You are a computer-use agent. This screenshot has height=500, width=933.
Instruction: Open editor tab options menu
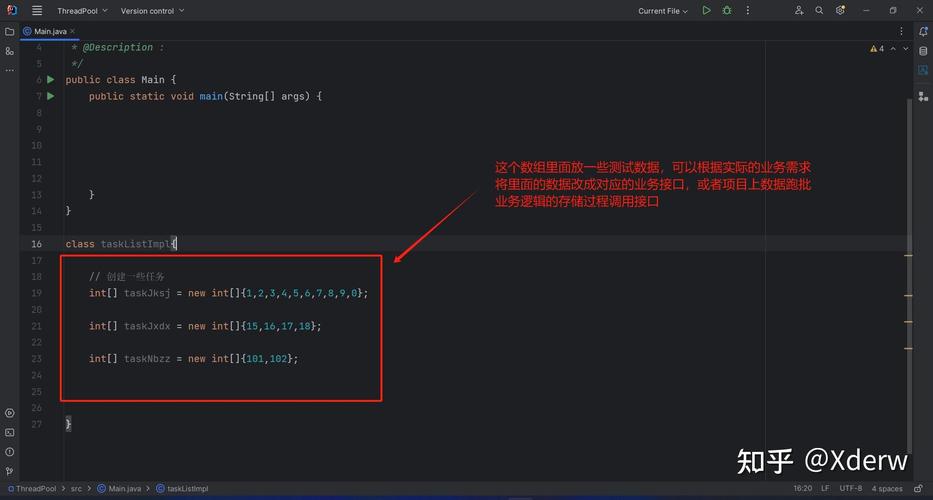[x=901, y=31]
